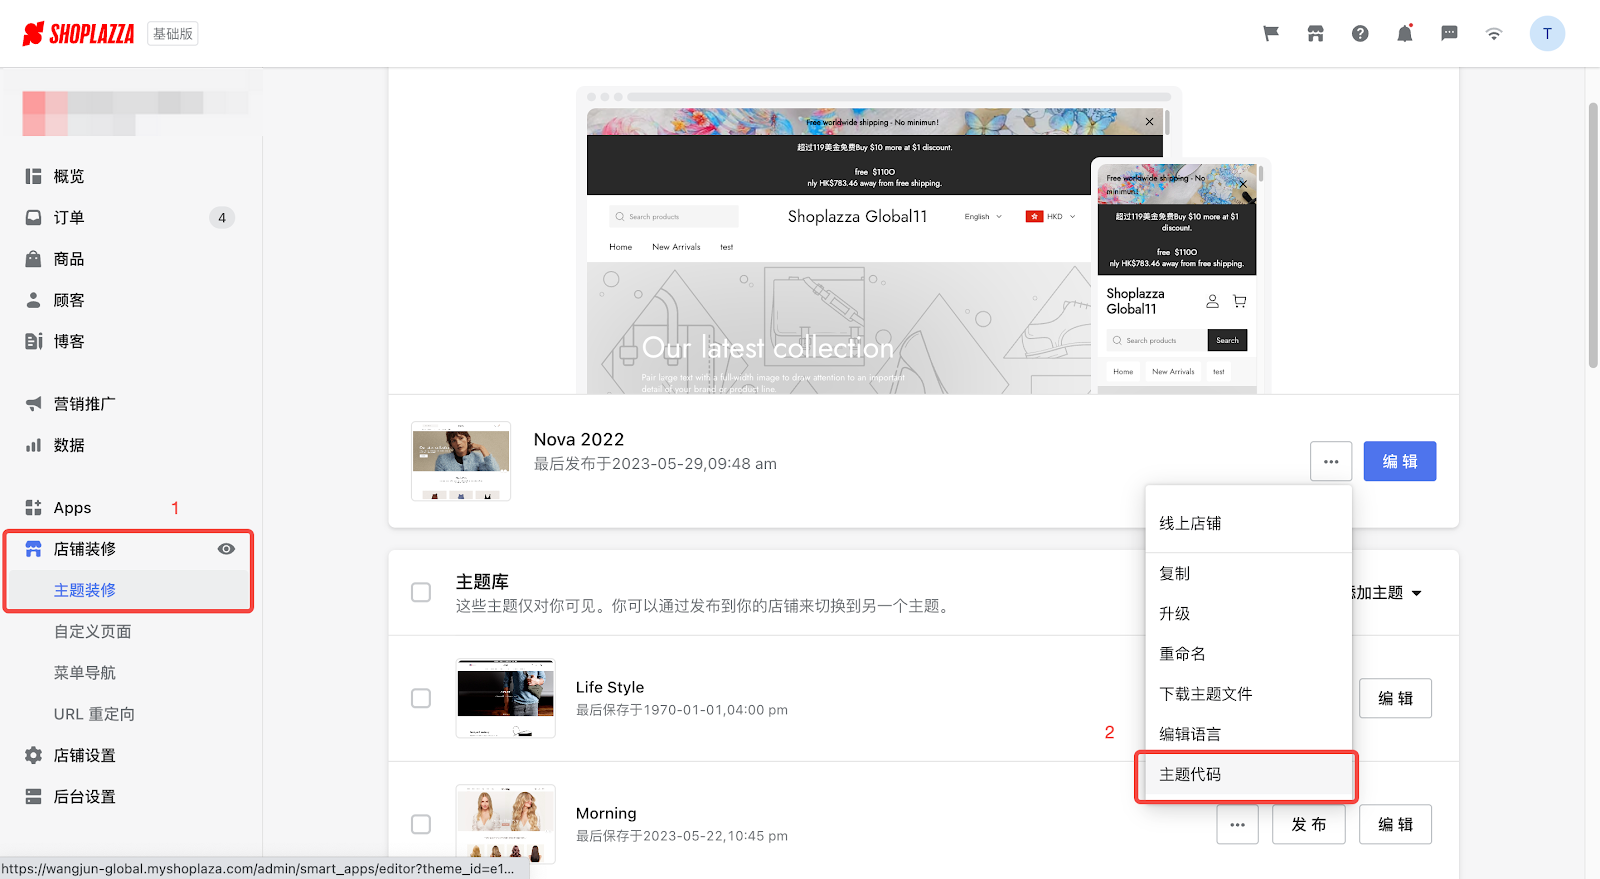Click the wifi status icon
This screenshot has height=879, width=1600.
click(x=1494, y=34)
